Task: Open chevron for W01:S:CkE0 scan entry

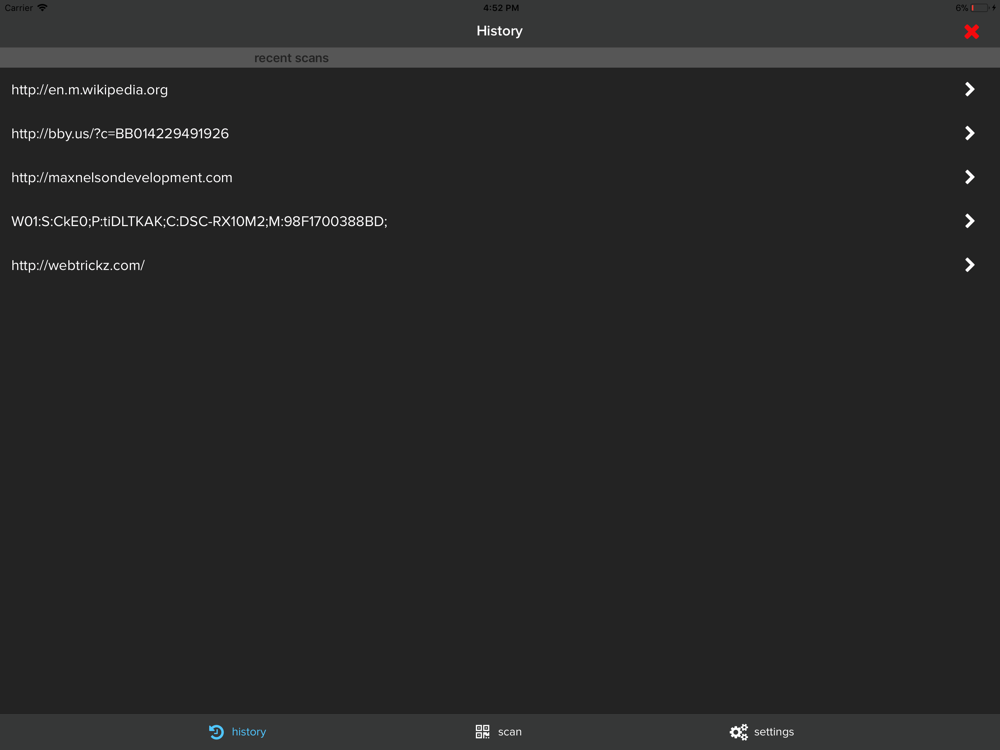Action: pos(969,221)
